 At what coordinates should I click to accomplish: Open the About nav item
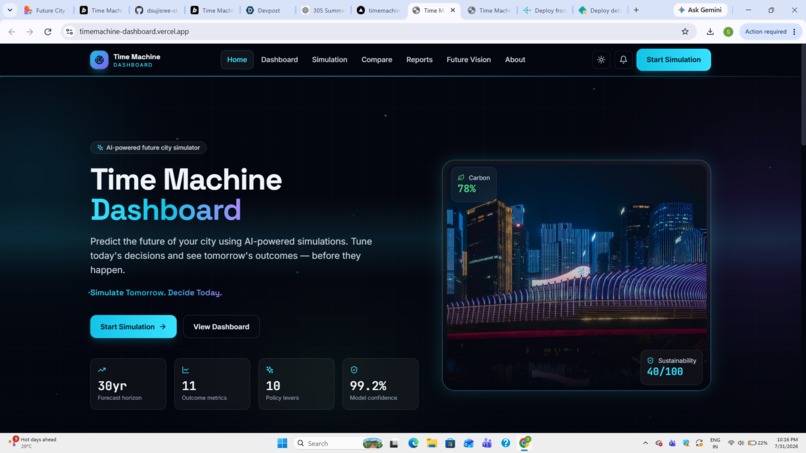tap(515, 60)
